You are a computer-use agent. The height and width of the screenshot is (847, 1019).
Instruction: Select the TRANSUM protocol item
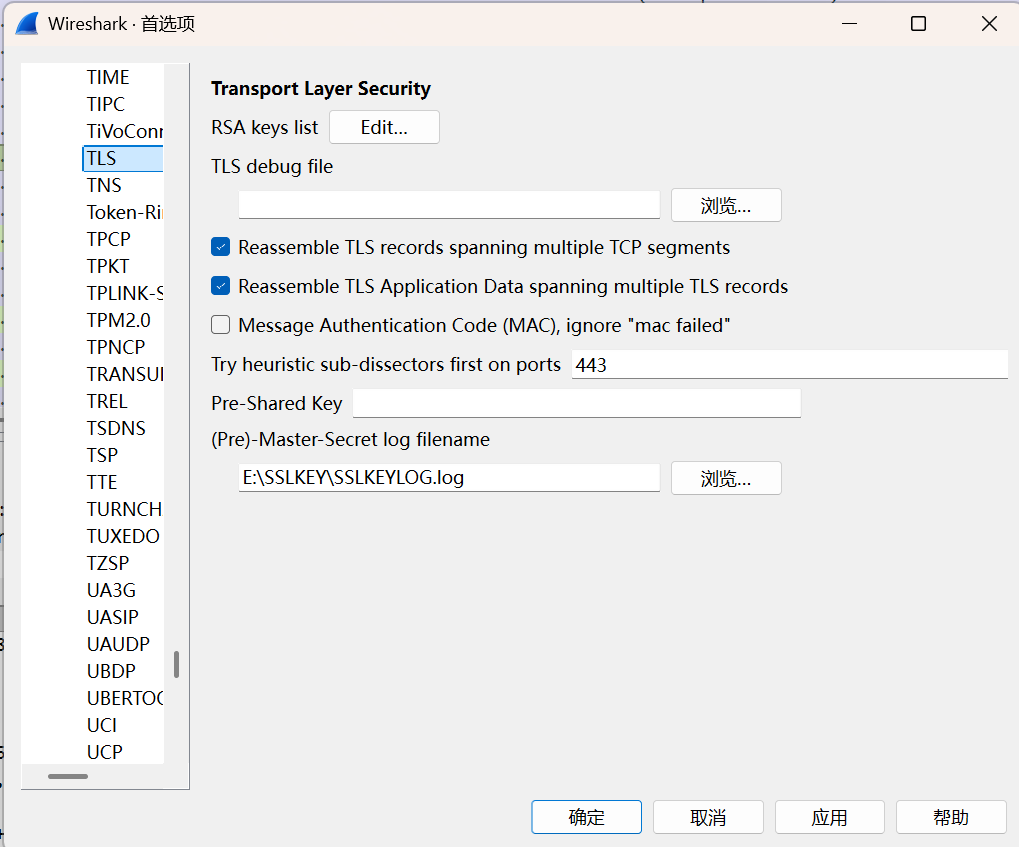pyautogui.click(x=124, y=374)
